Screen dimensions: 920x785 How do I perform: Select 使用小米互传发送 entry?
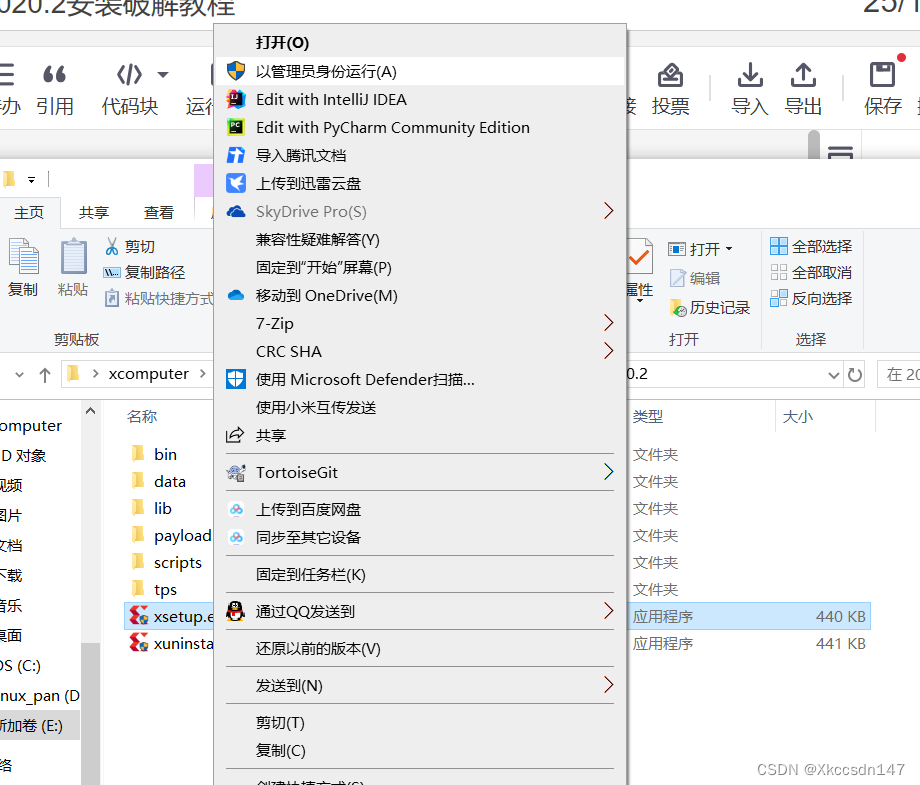[420, 407]
